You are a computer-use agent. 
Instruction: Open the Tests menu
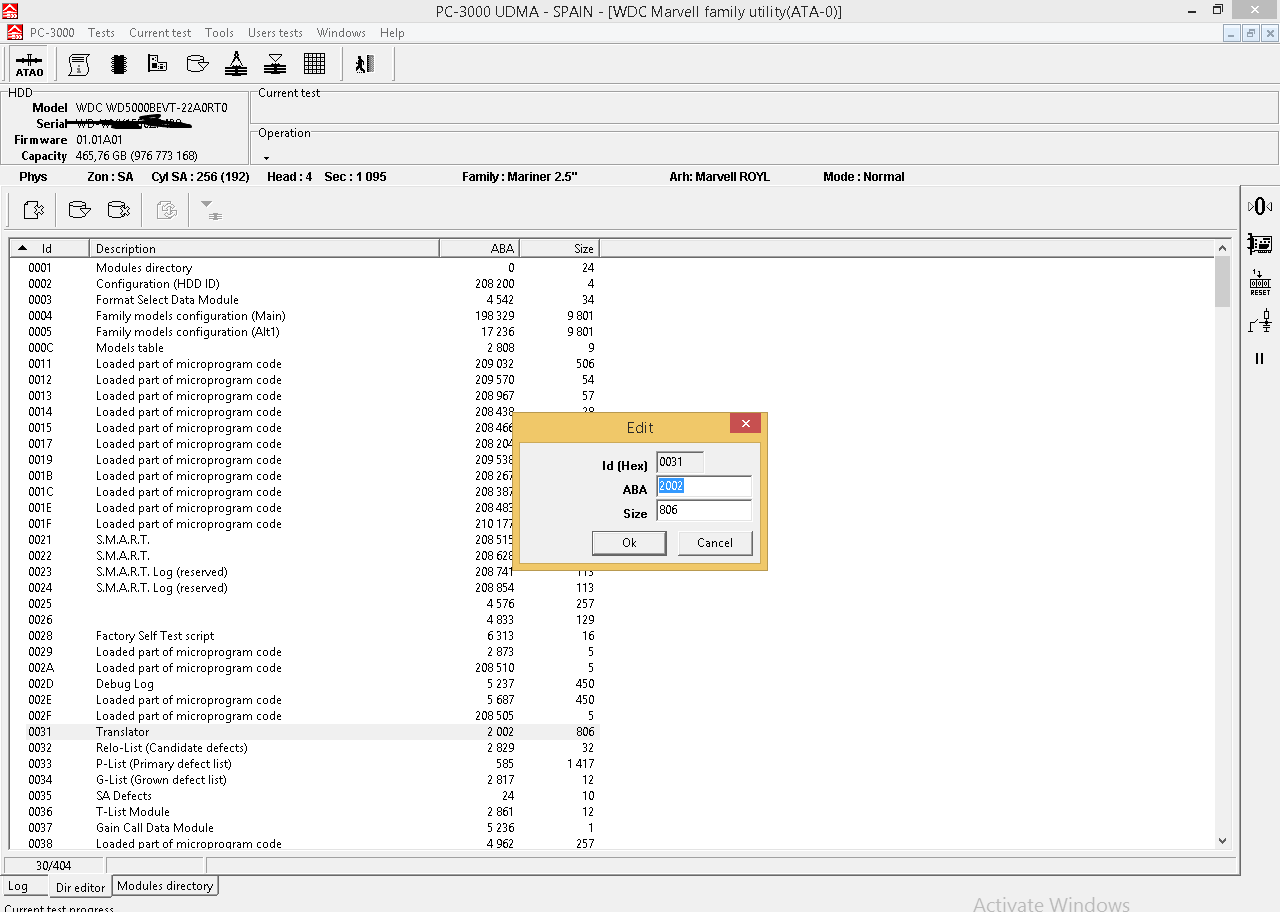coord(101,33)
